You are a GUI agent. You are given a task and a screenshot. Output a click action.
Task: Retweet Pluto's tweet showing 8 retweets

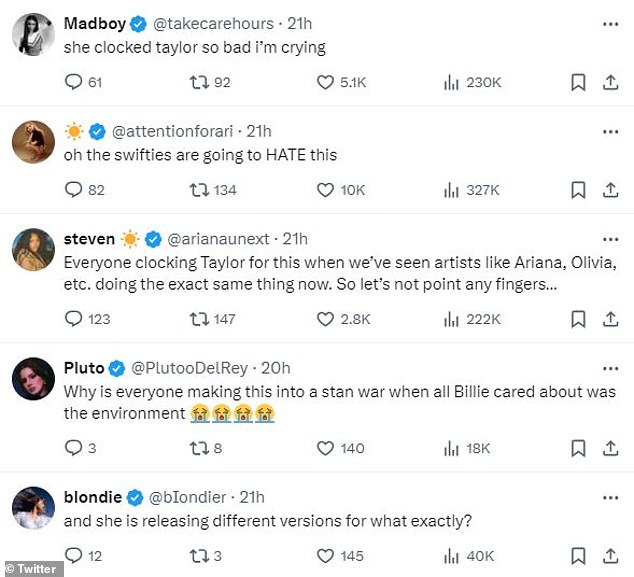tap(199, 448)
